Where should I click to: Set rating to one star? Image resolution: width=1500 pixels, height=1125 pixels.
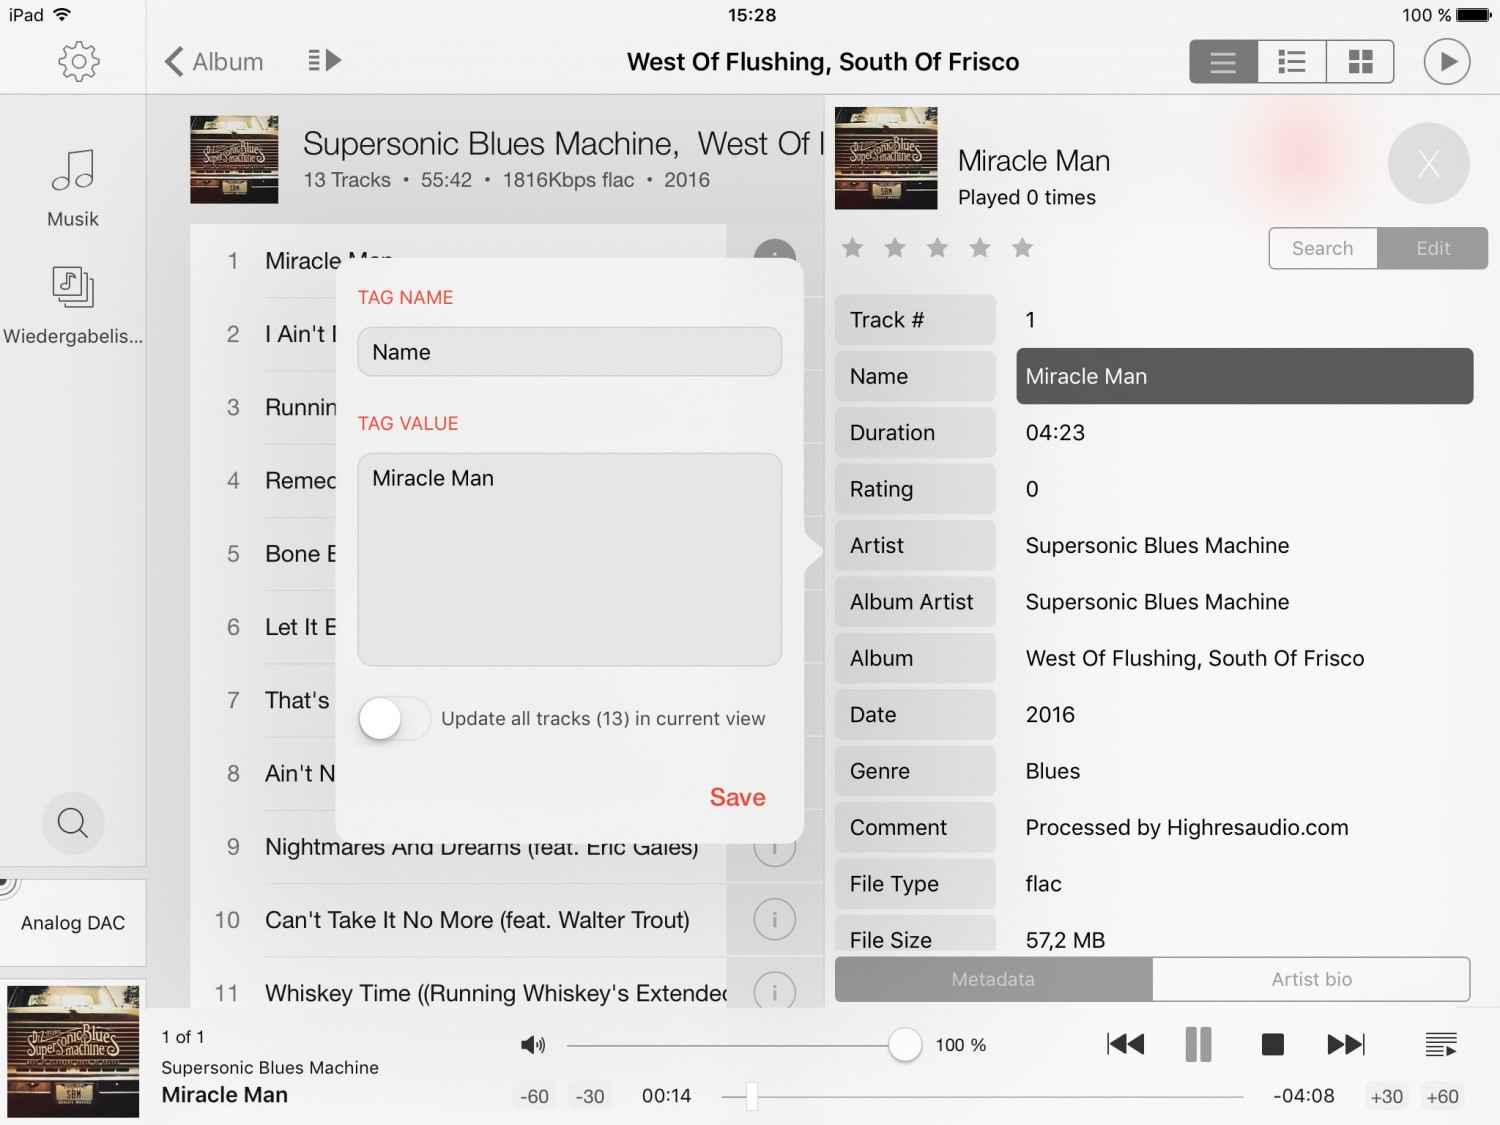852,248
